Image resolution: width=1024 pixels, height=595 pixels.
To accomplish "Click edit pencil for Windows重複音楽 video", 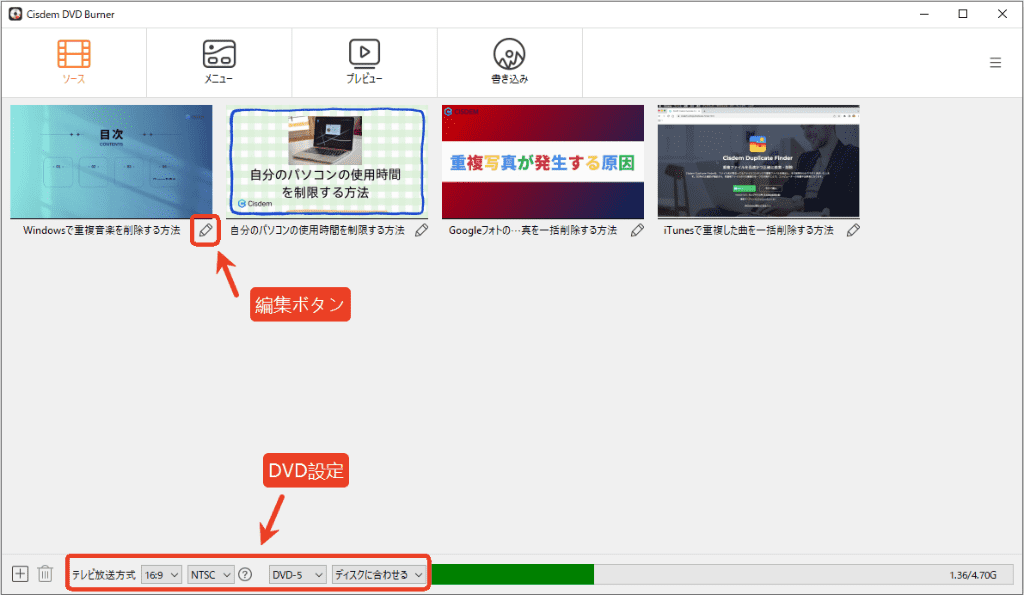I will coord(206,230).
